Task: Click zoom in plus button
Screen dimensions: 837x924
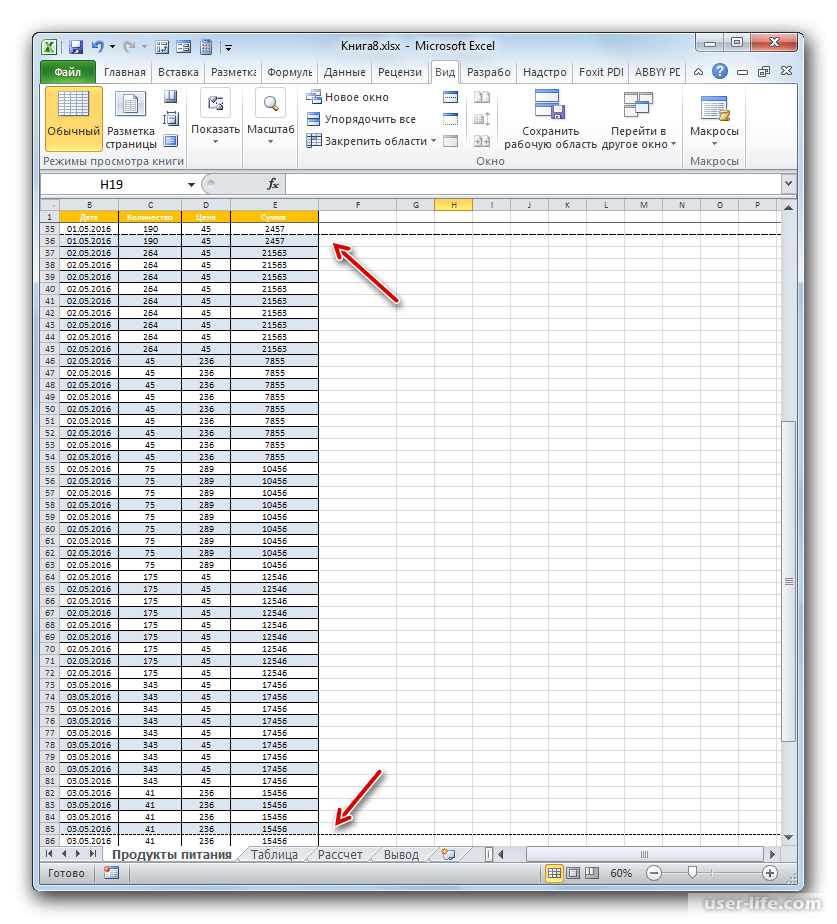Action: [x=770, y=873]
